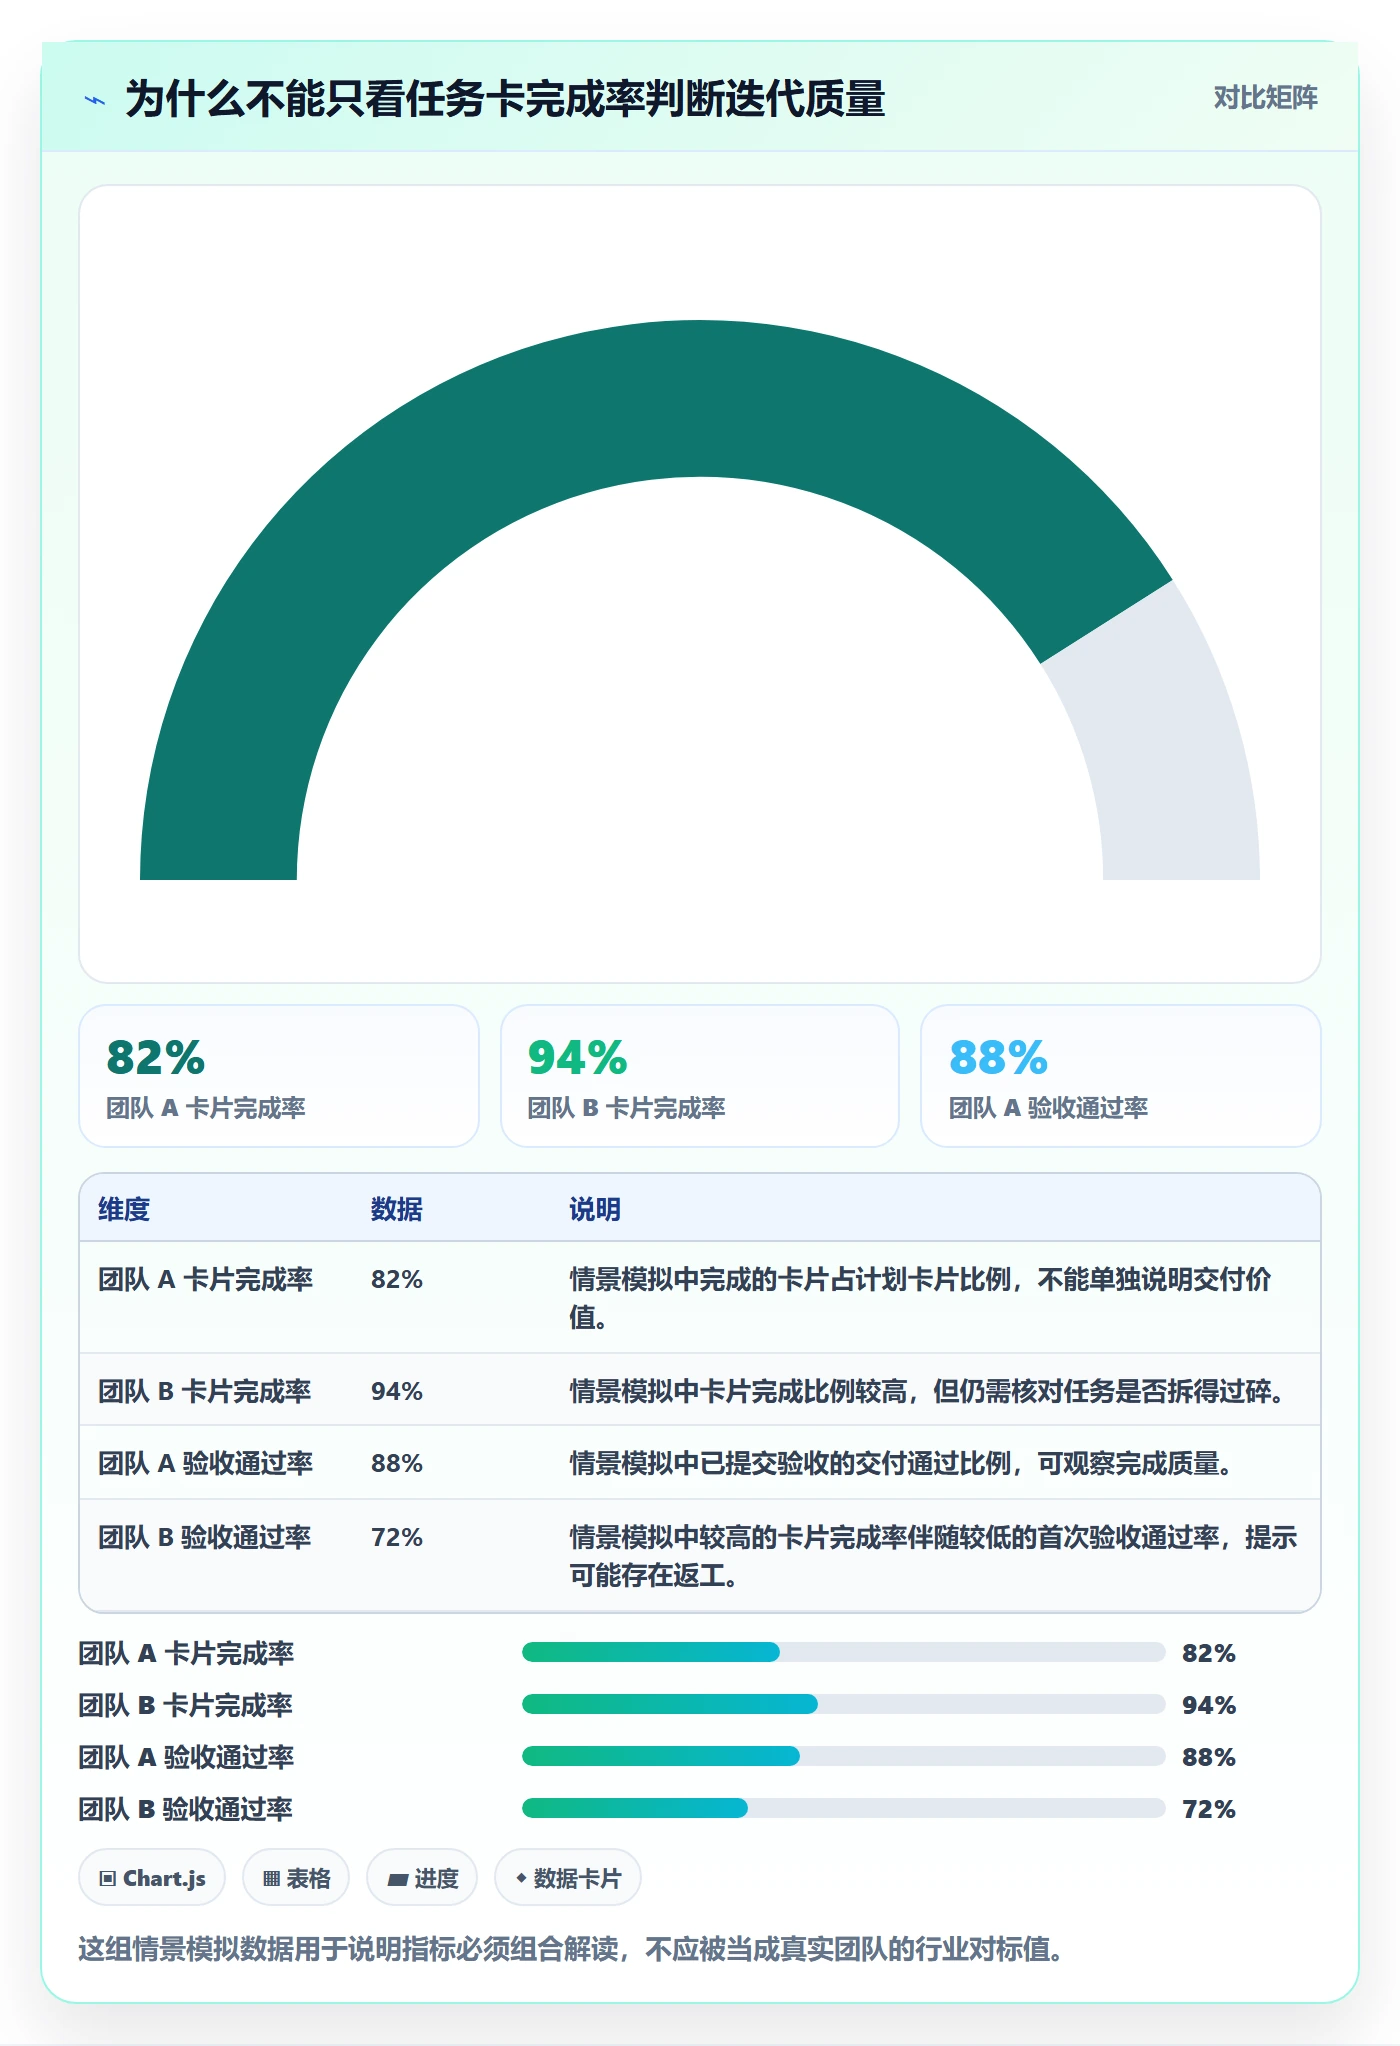Select the description starting 情景模拟中完成的卡片占计划

pyautogui.click(x=920, y=1298)
